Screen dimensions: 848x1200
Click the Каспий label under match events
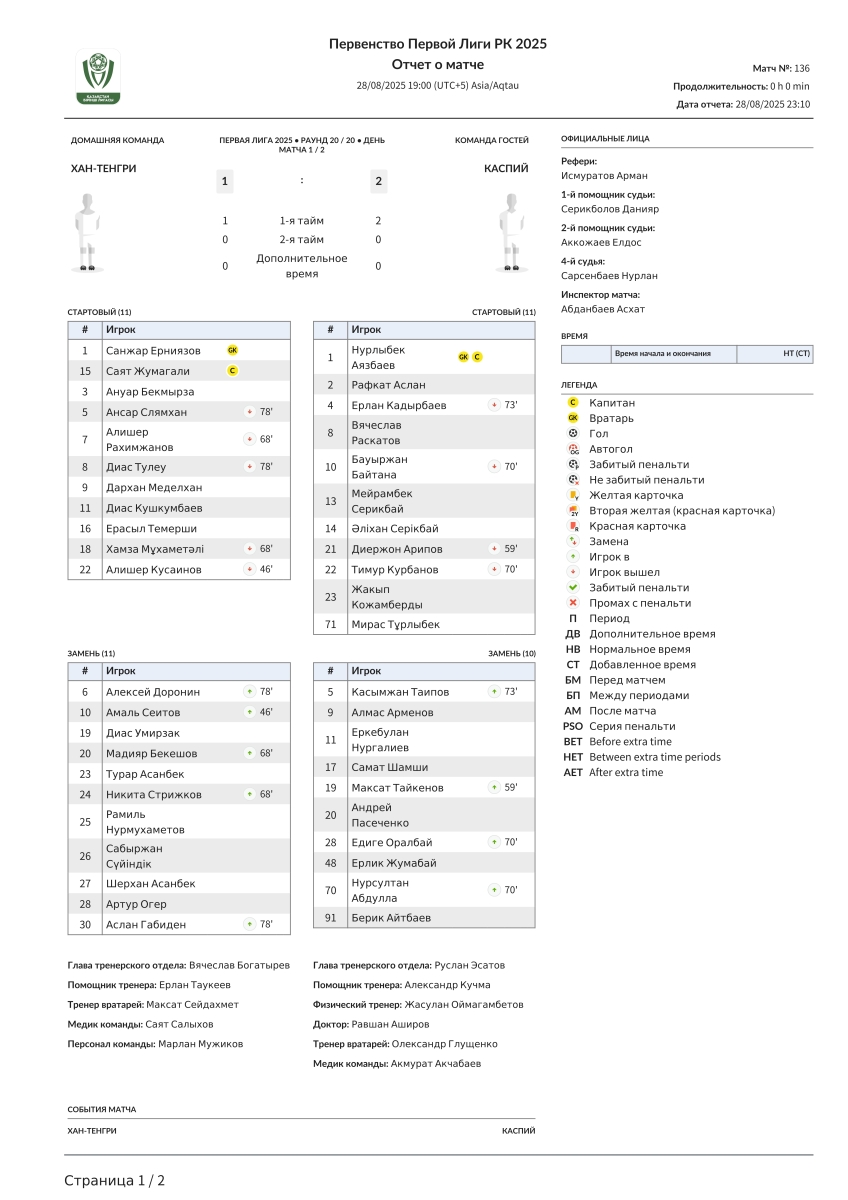point(518,1131)
